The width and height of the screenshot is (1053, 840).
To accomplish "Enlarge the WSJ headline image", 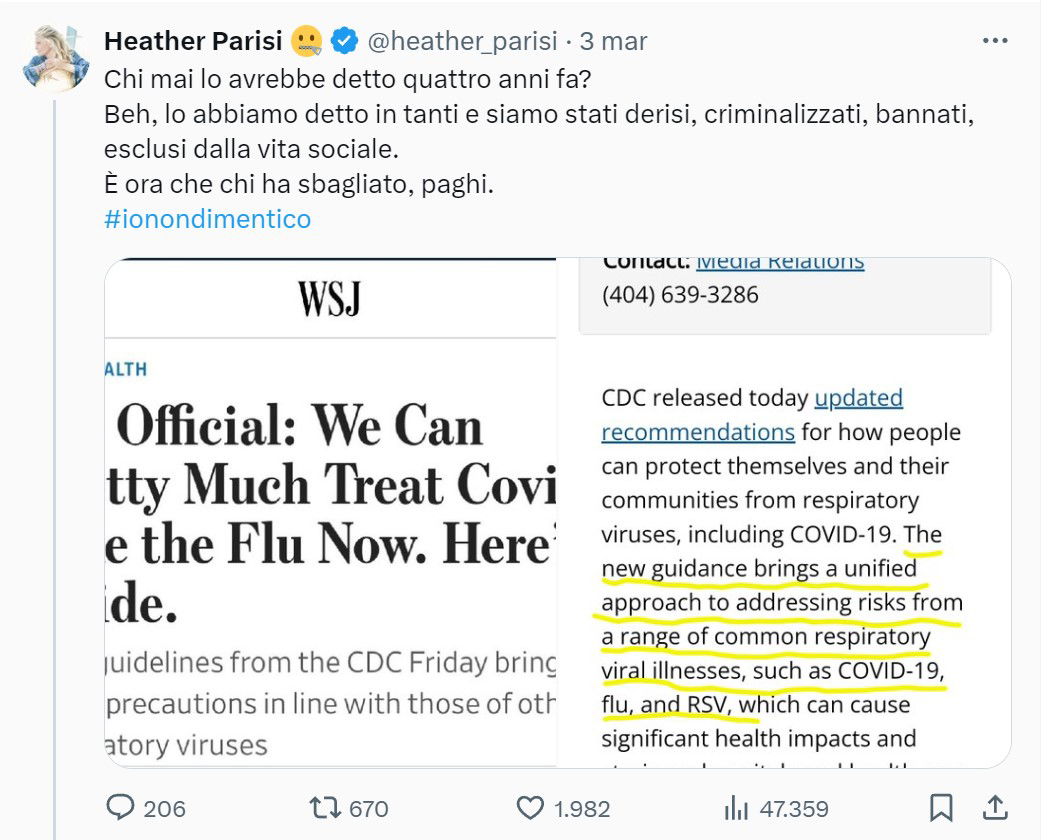I will (x=330, y=512).
